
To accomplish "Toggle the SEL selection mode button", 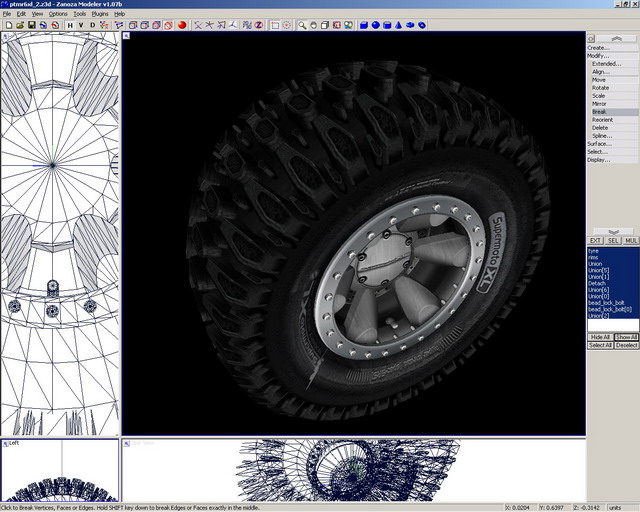I will [x=612, y=241].
